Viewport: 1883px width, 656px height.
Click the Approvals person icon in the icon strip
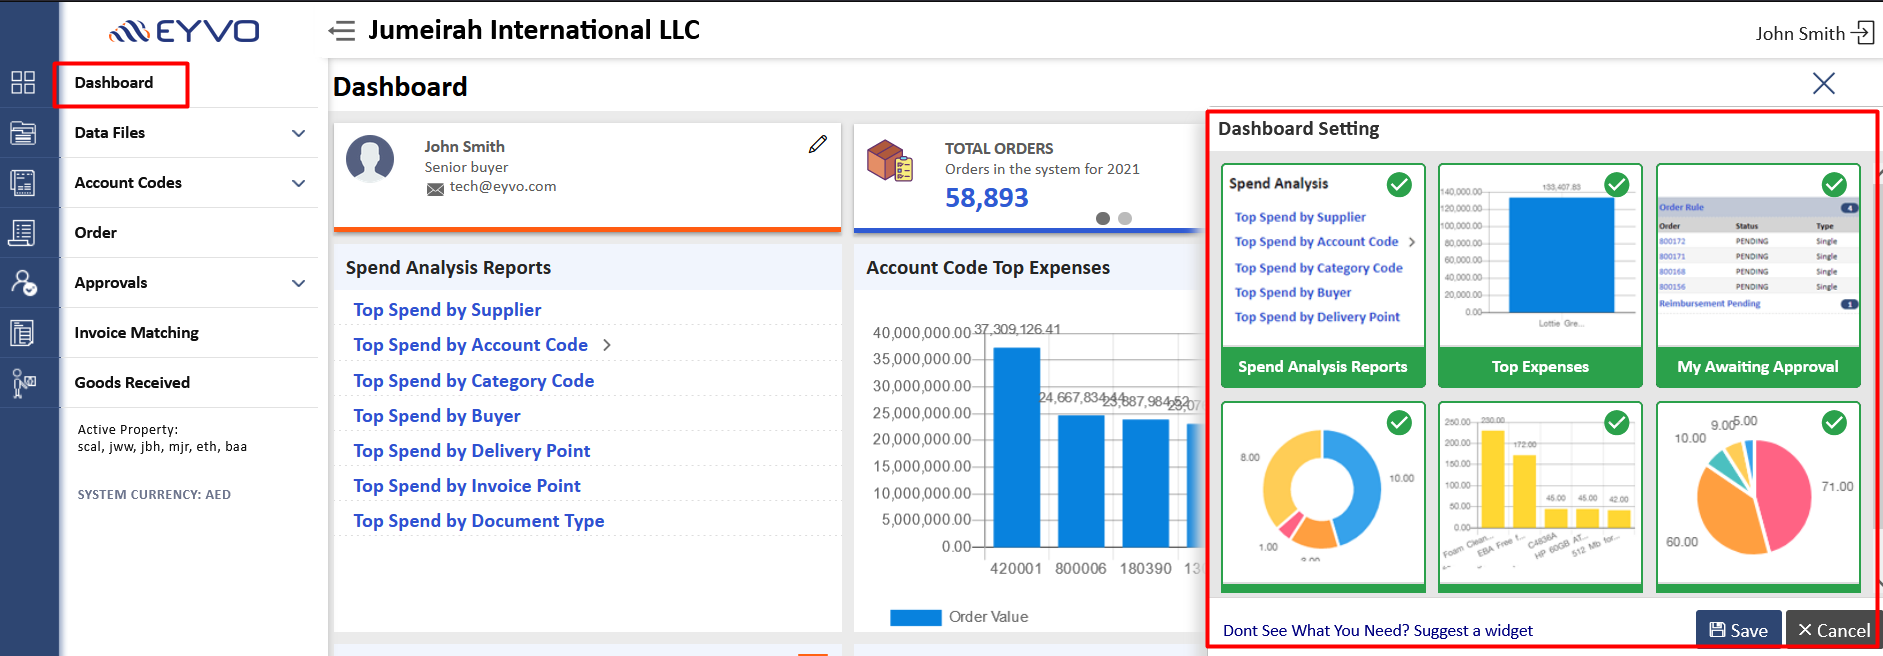(x=23, y=282)
